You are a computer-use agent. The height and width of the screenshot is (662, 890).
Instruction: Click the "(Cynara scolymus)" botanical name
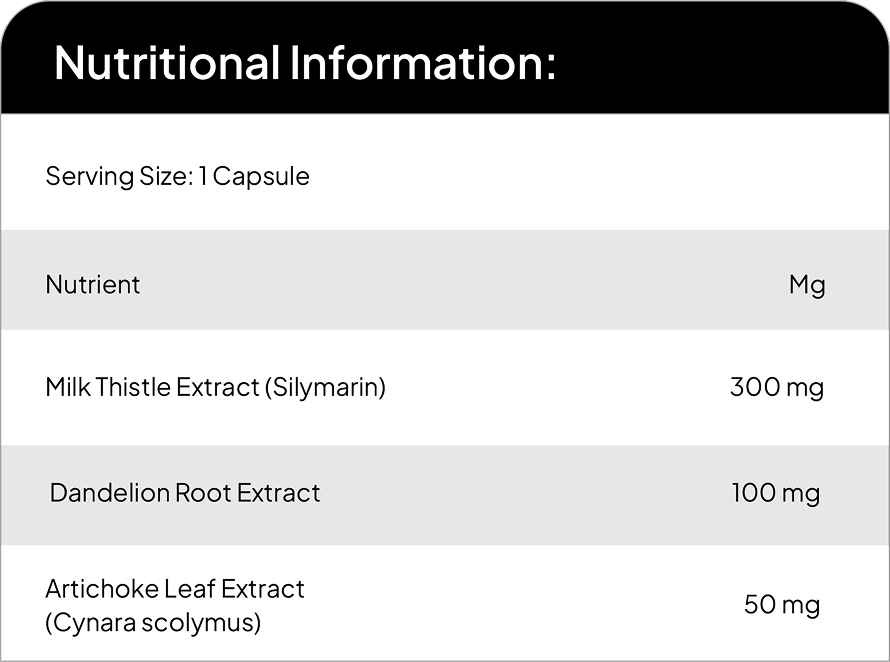[153, 622]
